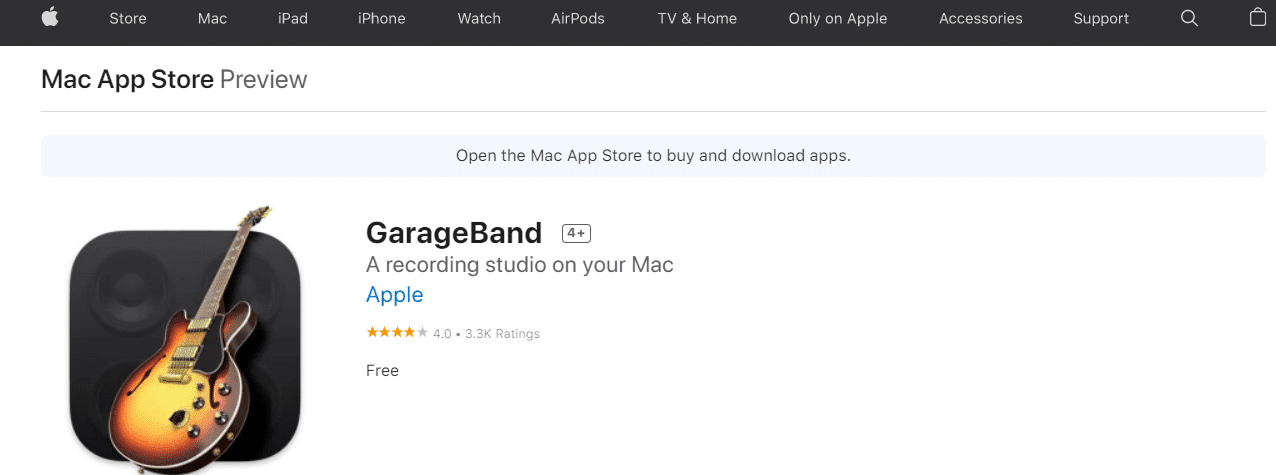The height and width of the screenshot is (475, 1276).
Task: Open the shopping bag icon
Action: pos(1258,17)
